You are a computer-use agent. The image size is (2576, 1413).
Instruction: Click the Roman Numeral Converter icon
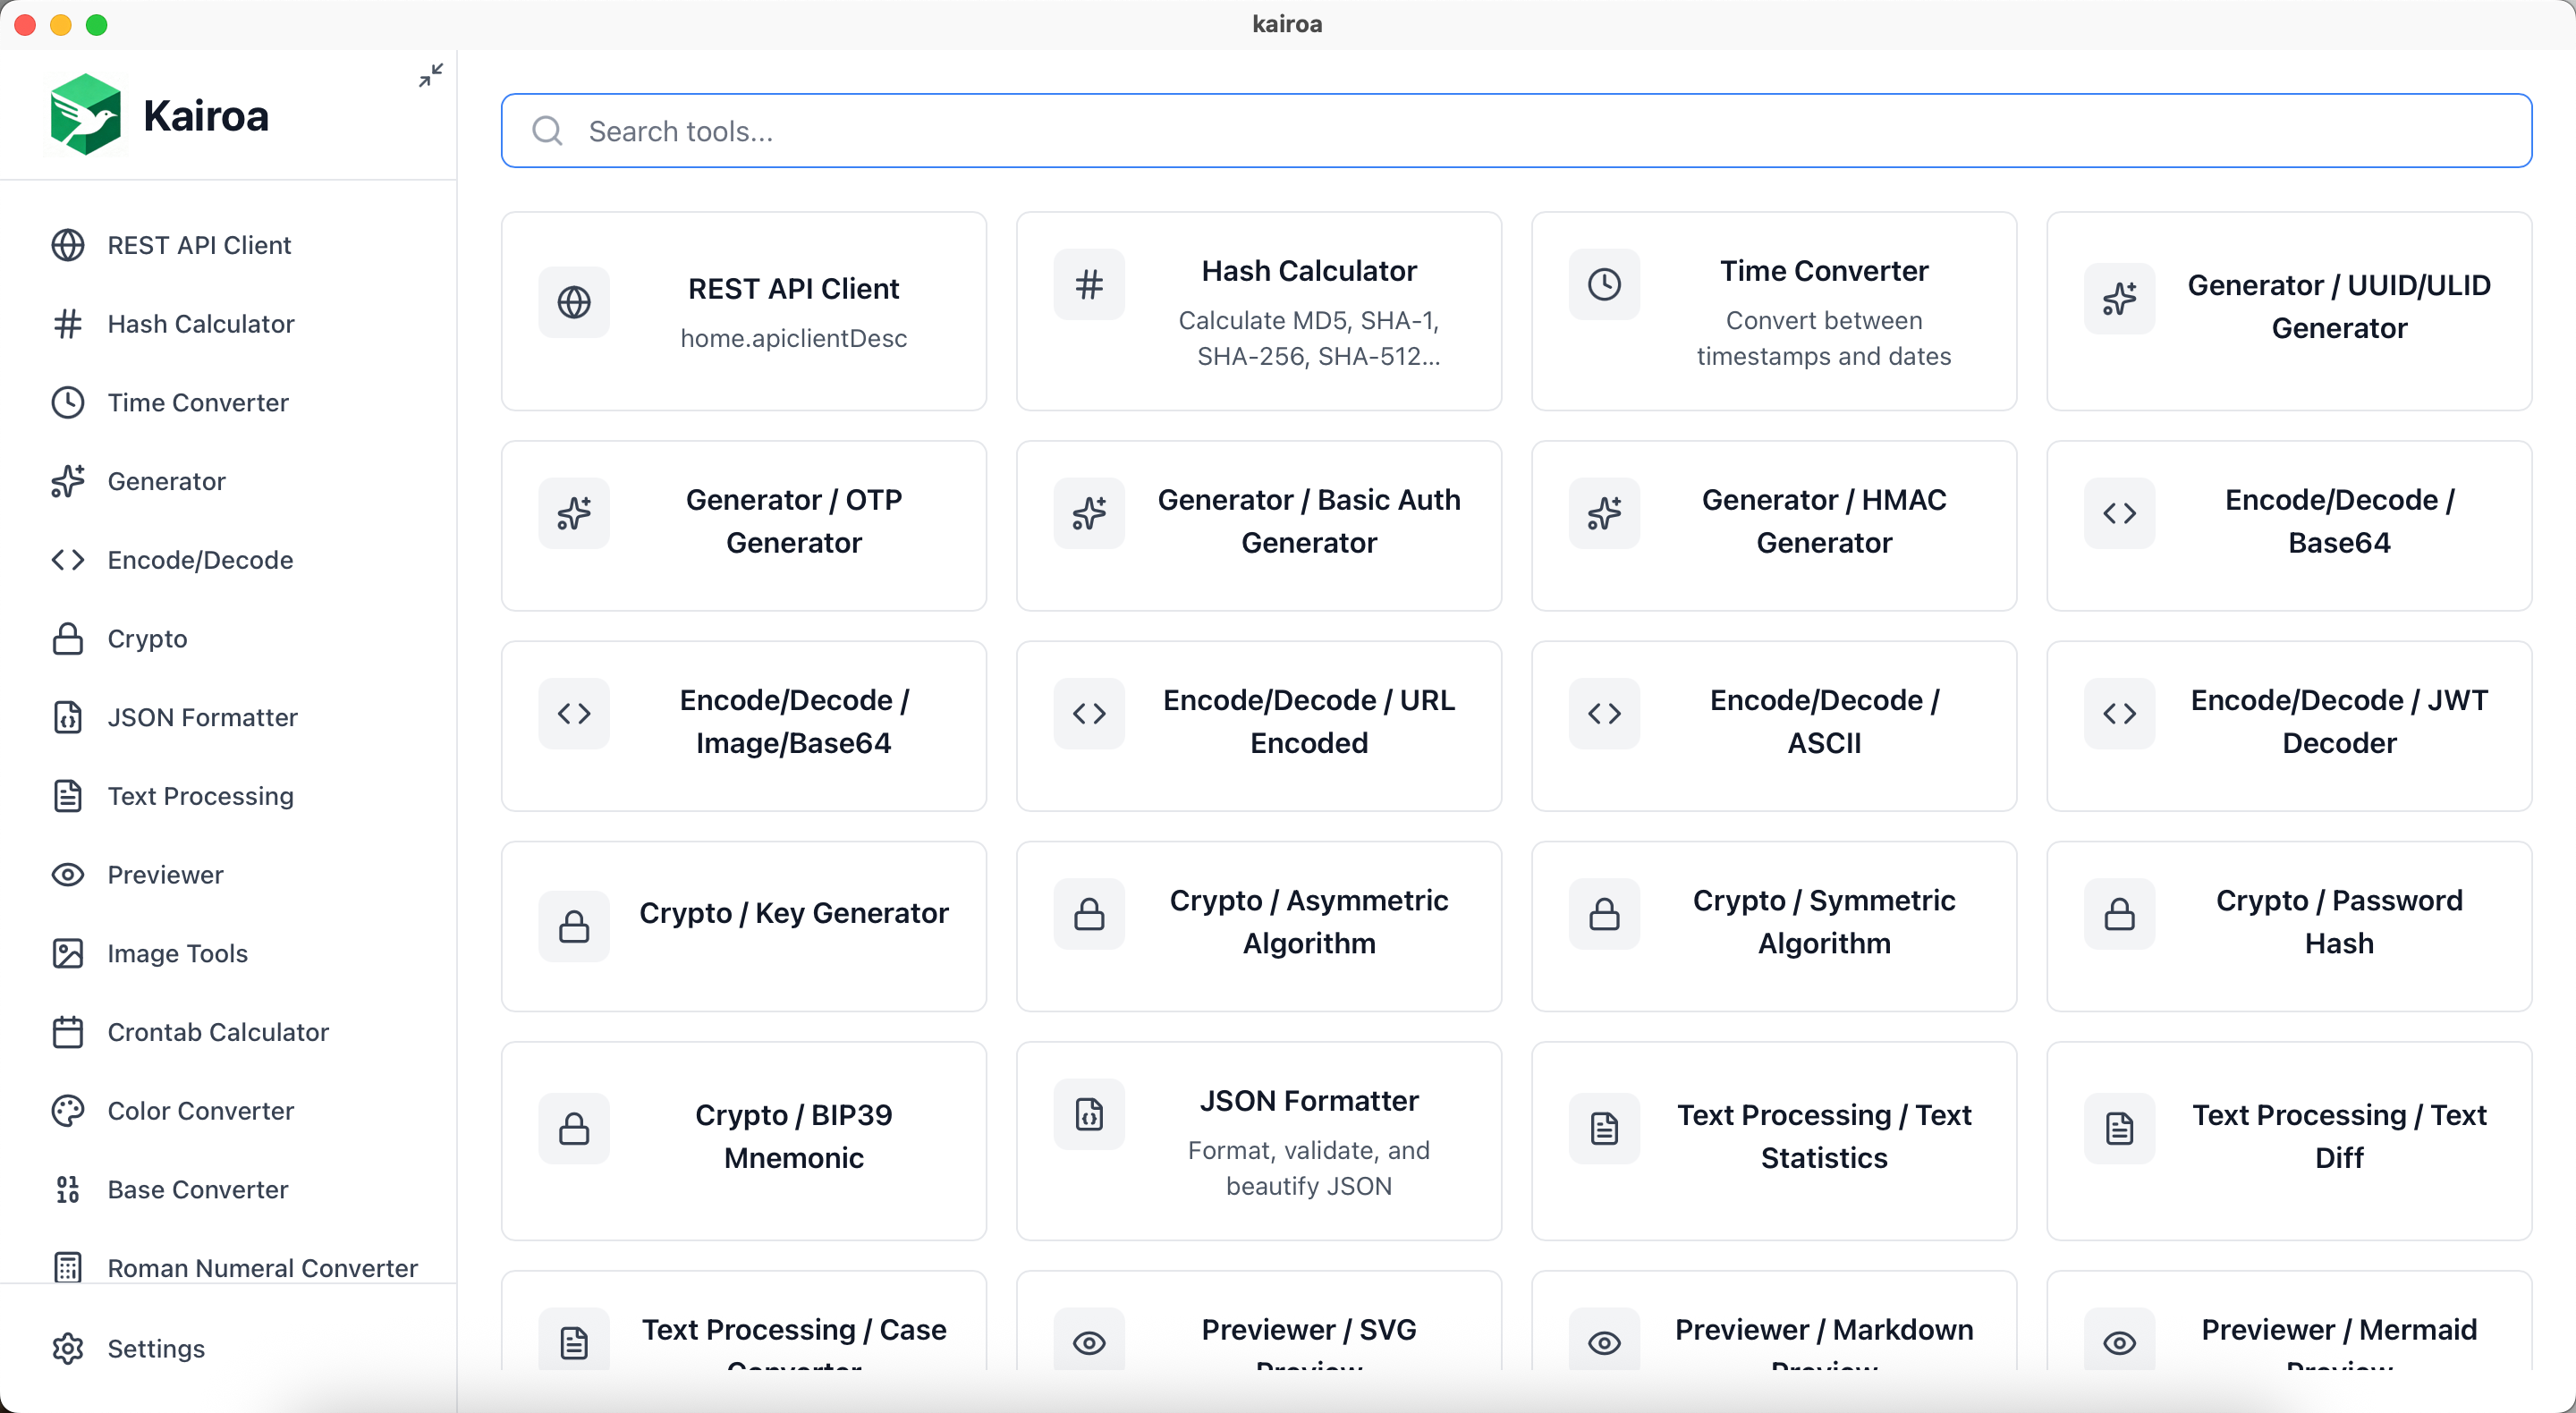click(x=67, y=1267)
